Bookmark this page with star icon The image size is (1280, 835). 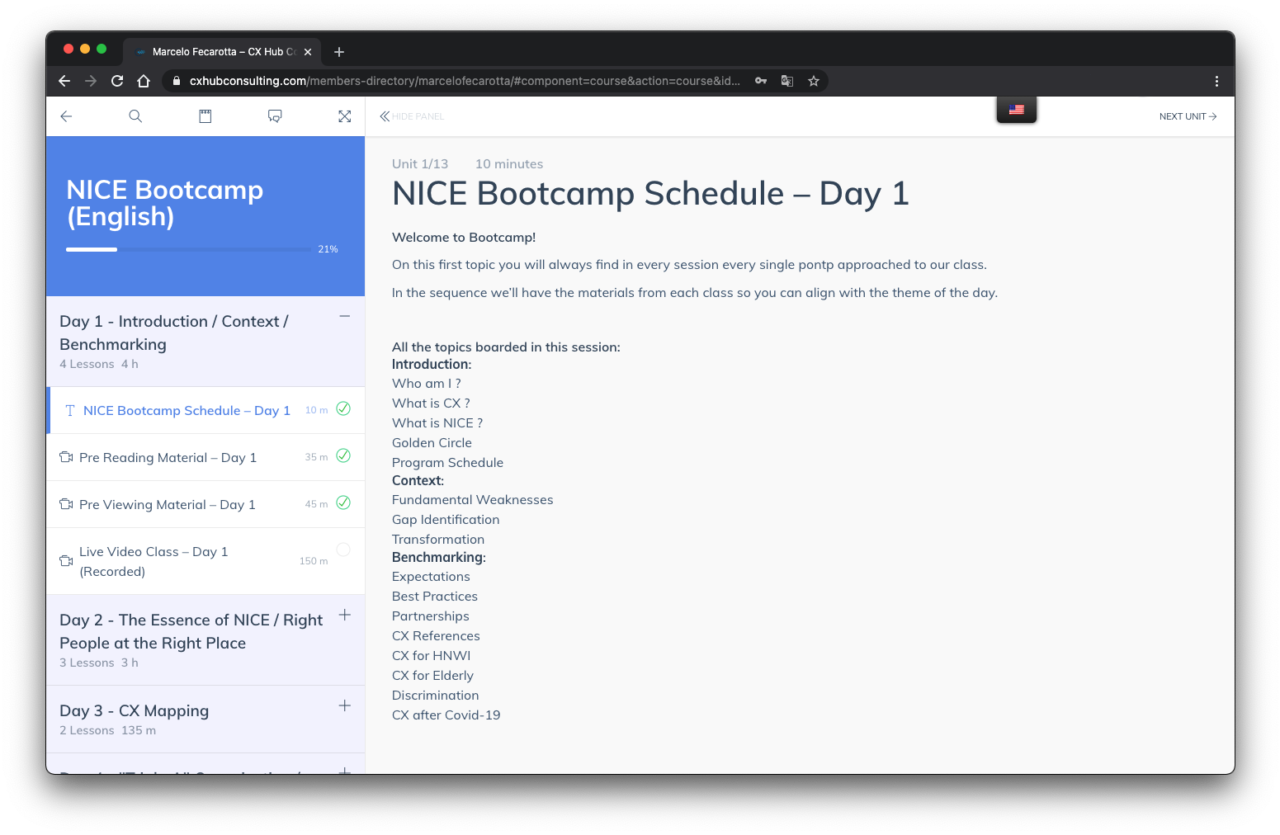point(814,81)
